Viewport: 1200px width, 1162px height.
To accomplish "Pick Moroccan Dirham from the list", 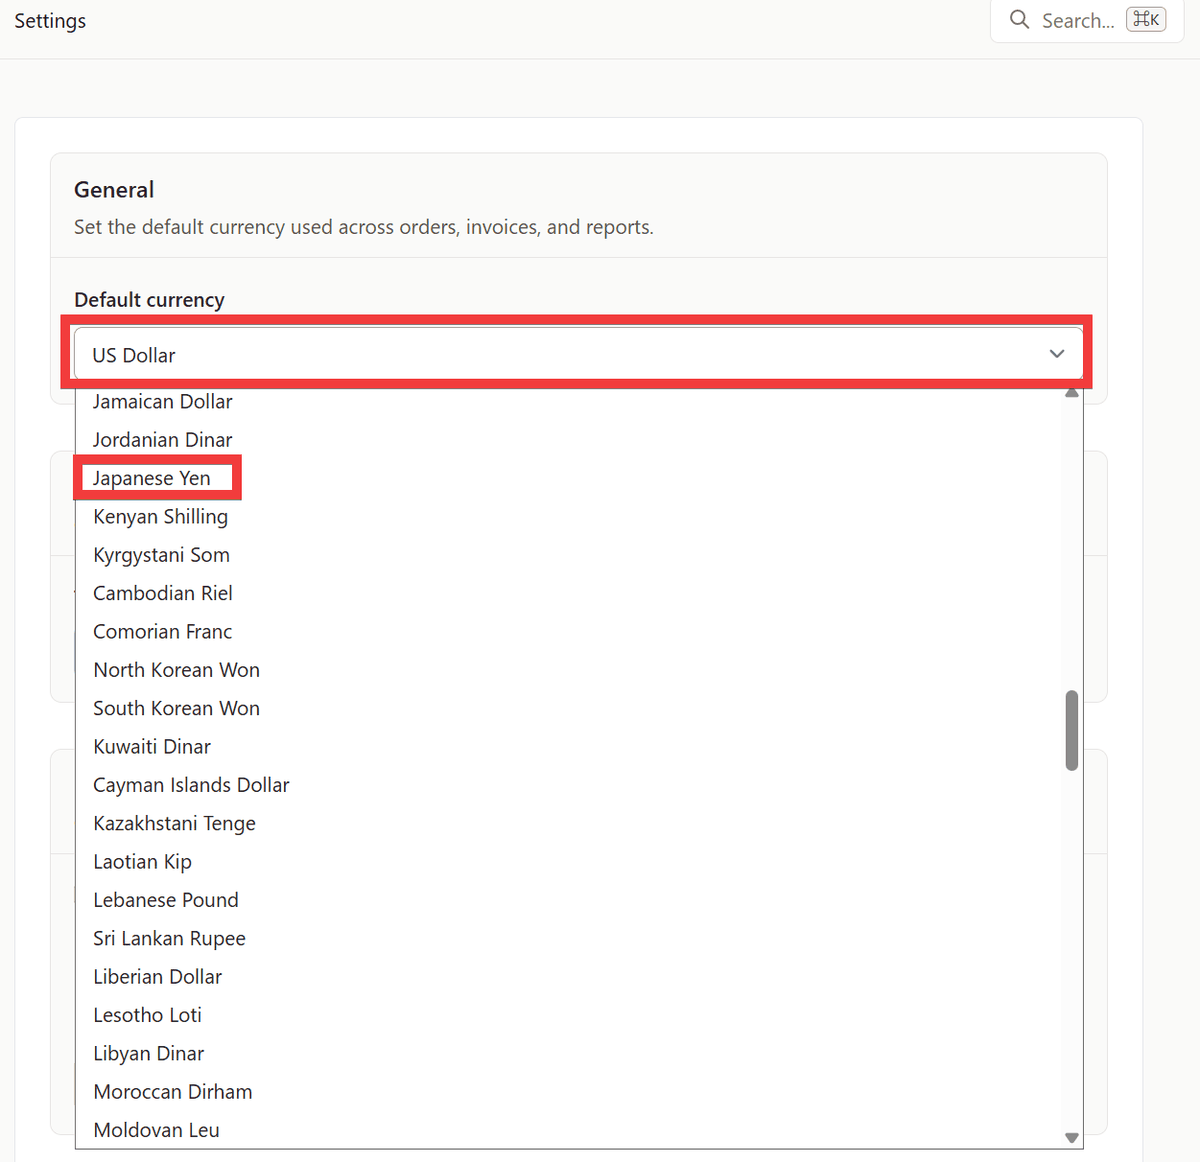I will pos(173,1092).
